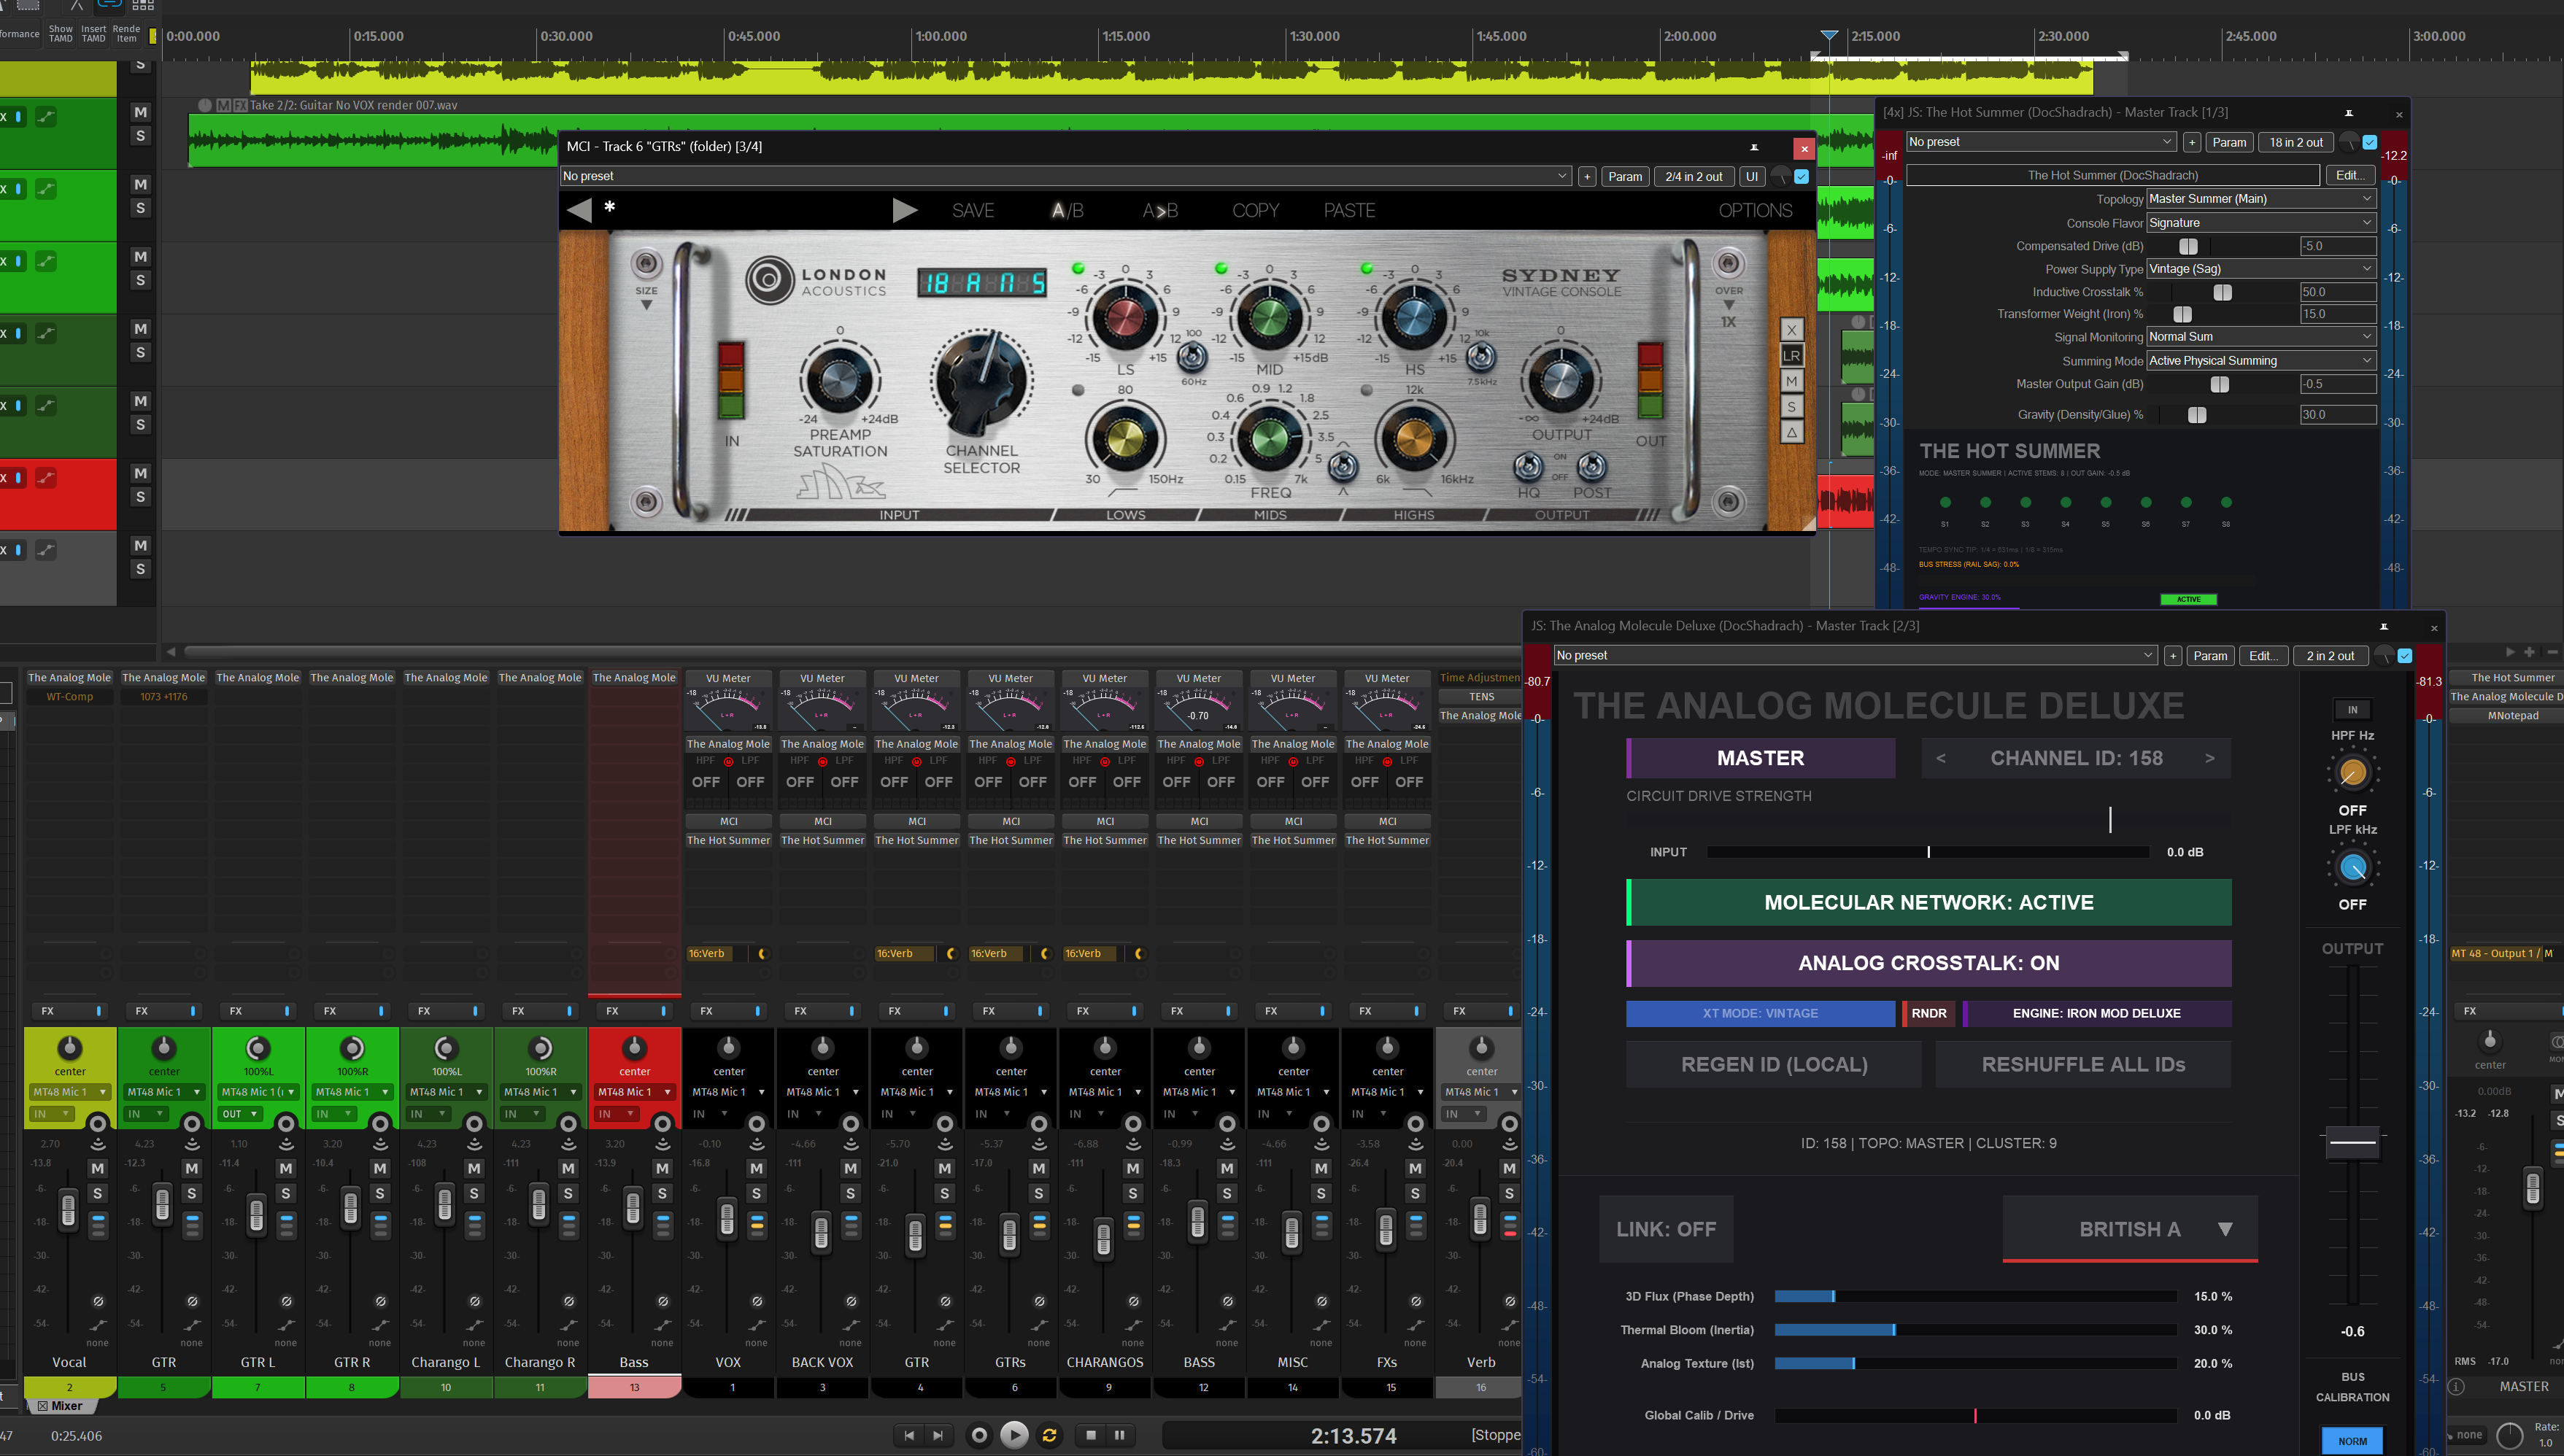Toggle the LINK: OFF button

pos(1666,1229)
